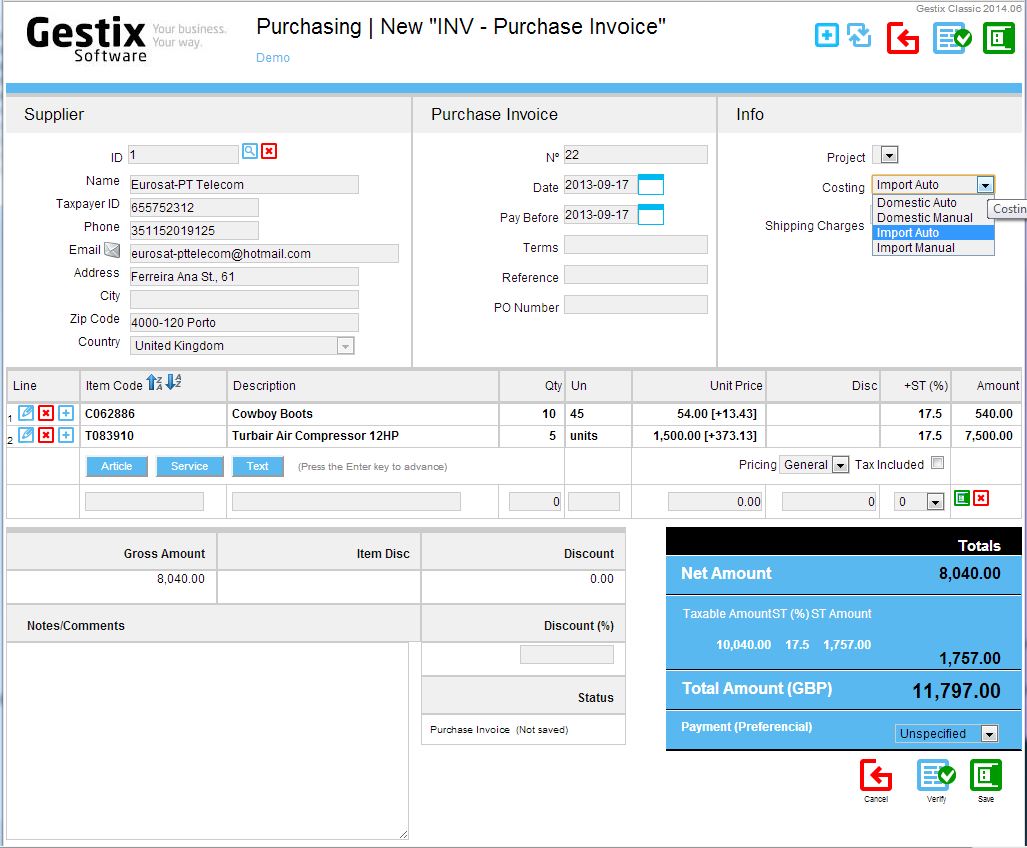Click the Taxpayer ID field 655752312

point(194,208)
